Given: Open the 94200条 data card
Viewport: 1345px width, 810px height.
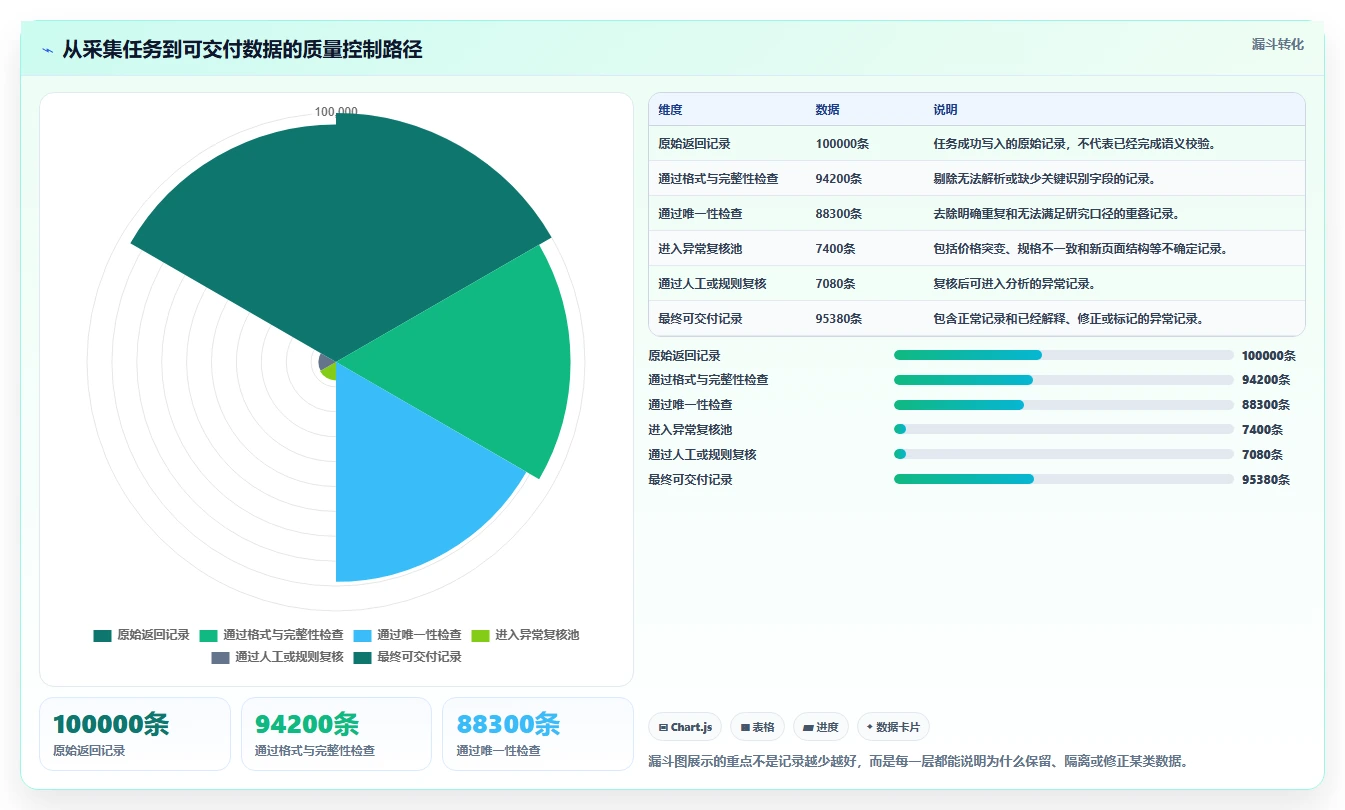Looking at the screenshot, I should pos(336,734).
